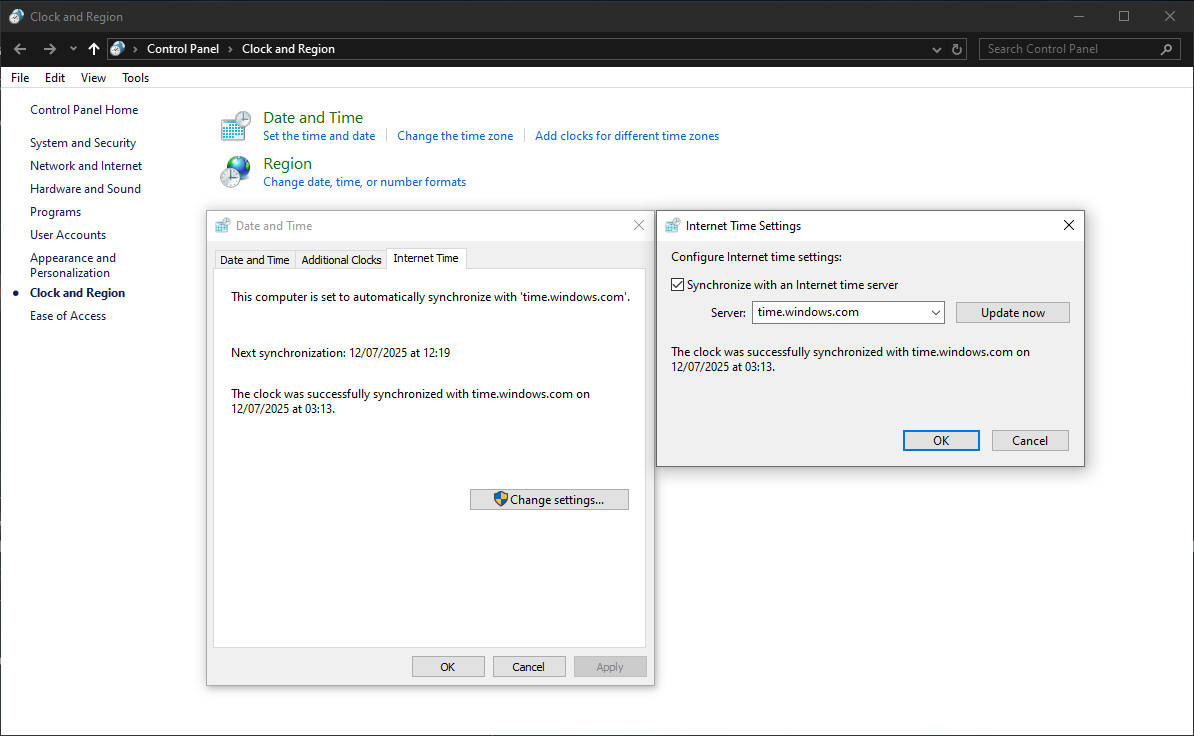This screenshot has width=1194, height=736.
Task: Open the time server dropdown list
Action: tap(932, 312)
